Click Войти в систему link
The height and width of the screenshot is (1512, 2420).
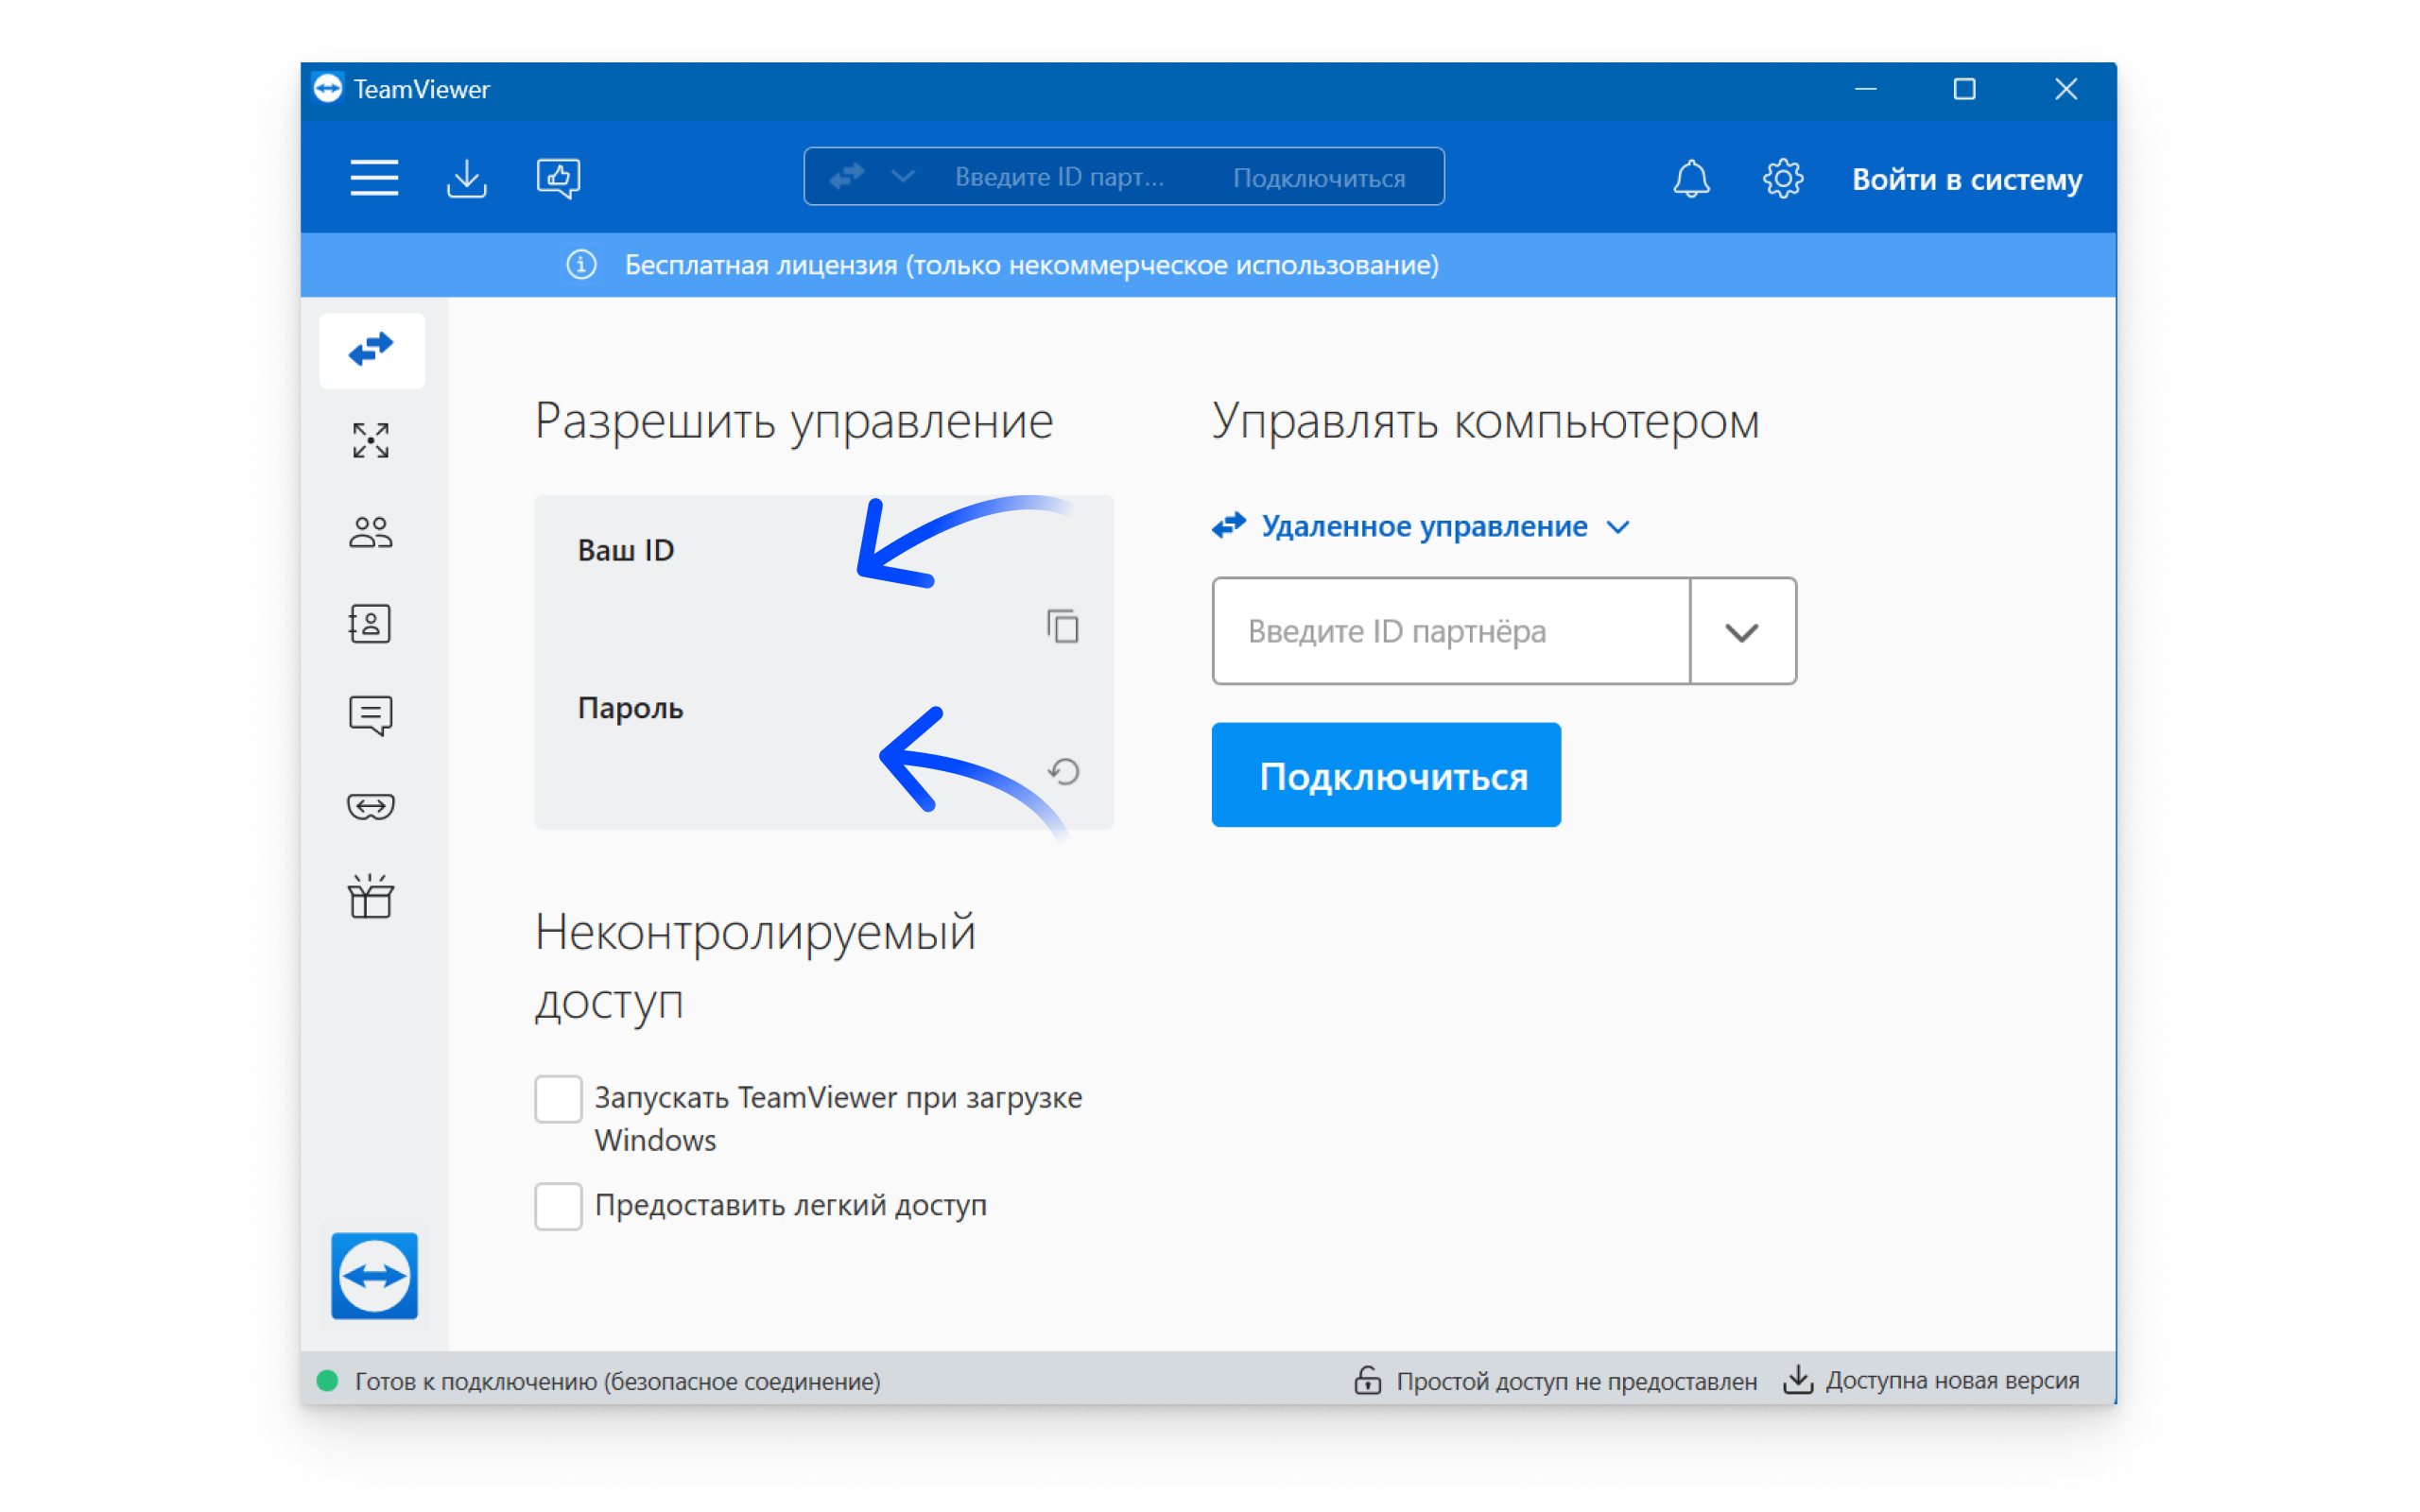1967,180
